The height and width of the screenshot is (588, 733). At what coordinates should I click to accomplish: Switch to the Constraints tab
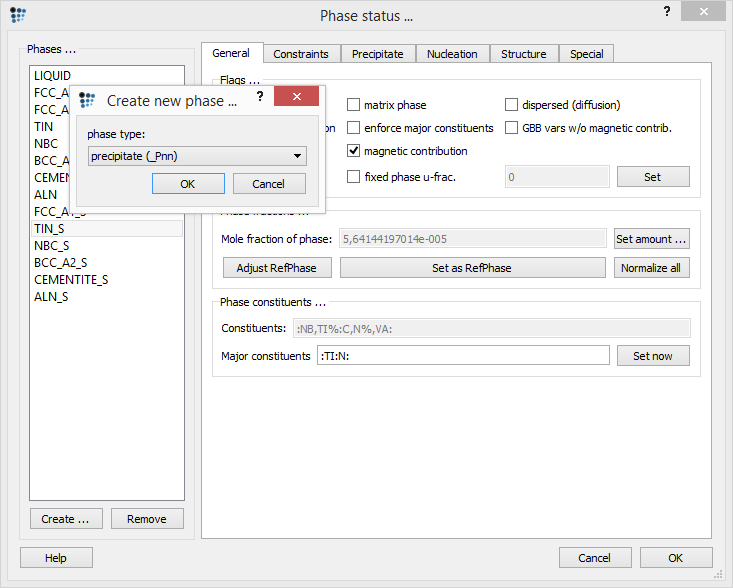pos(301,54)
